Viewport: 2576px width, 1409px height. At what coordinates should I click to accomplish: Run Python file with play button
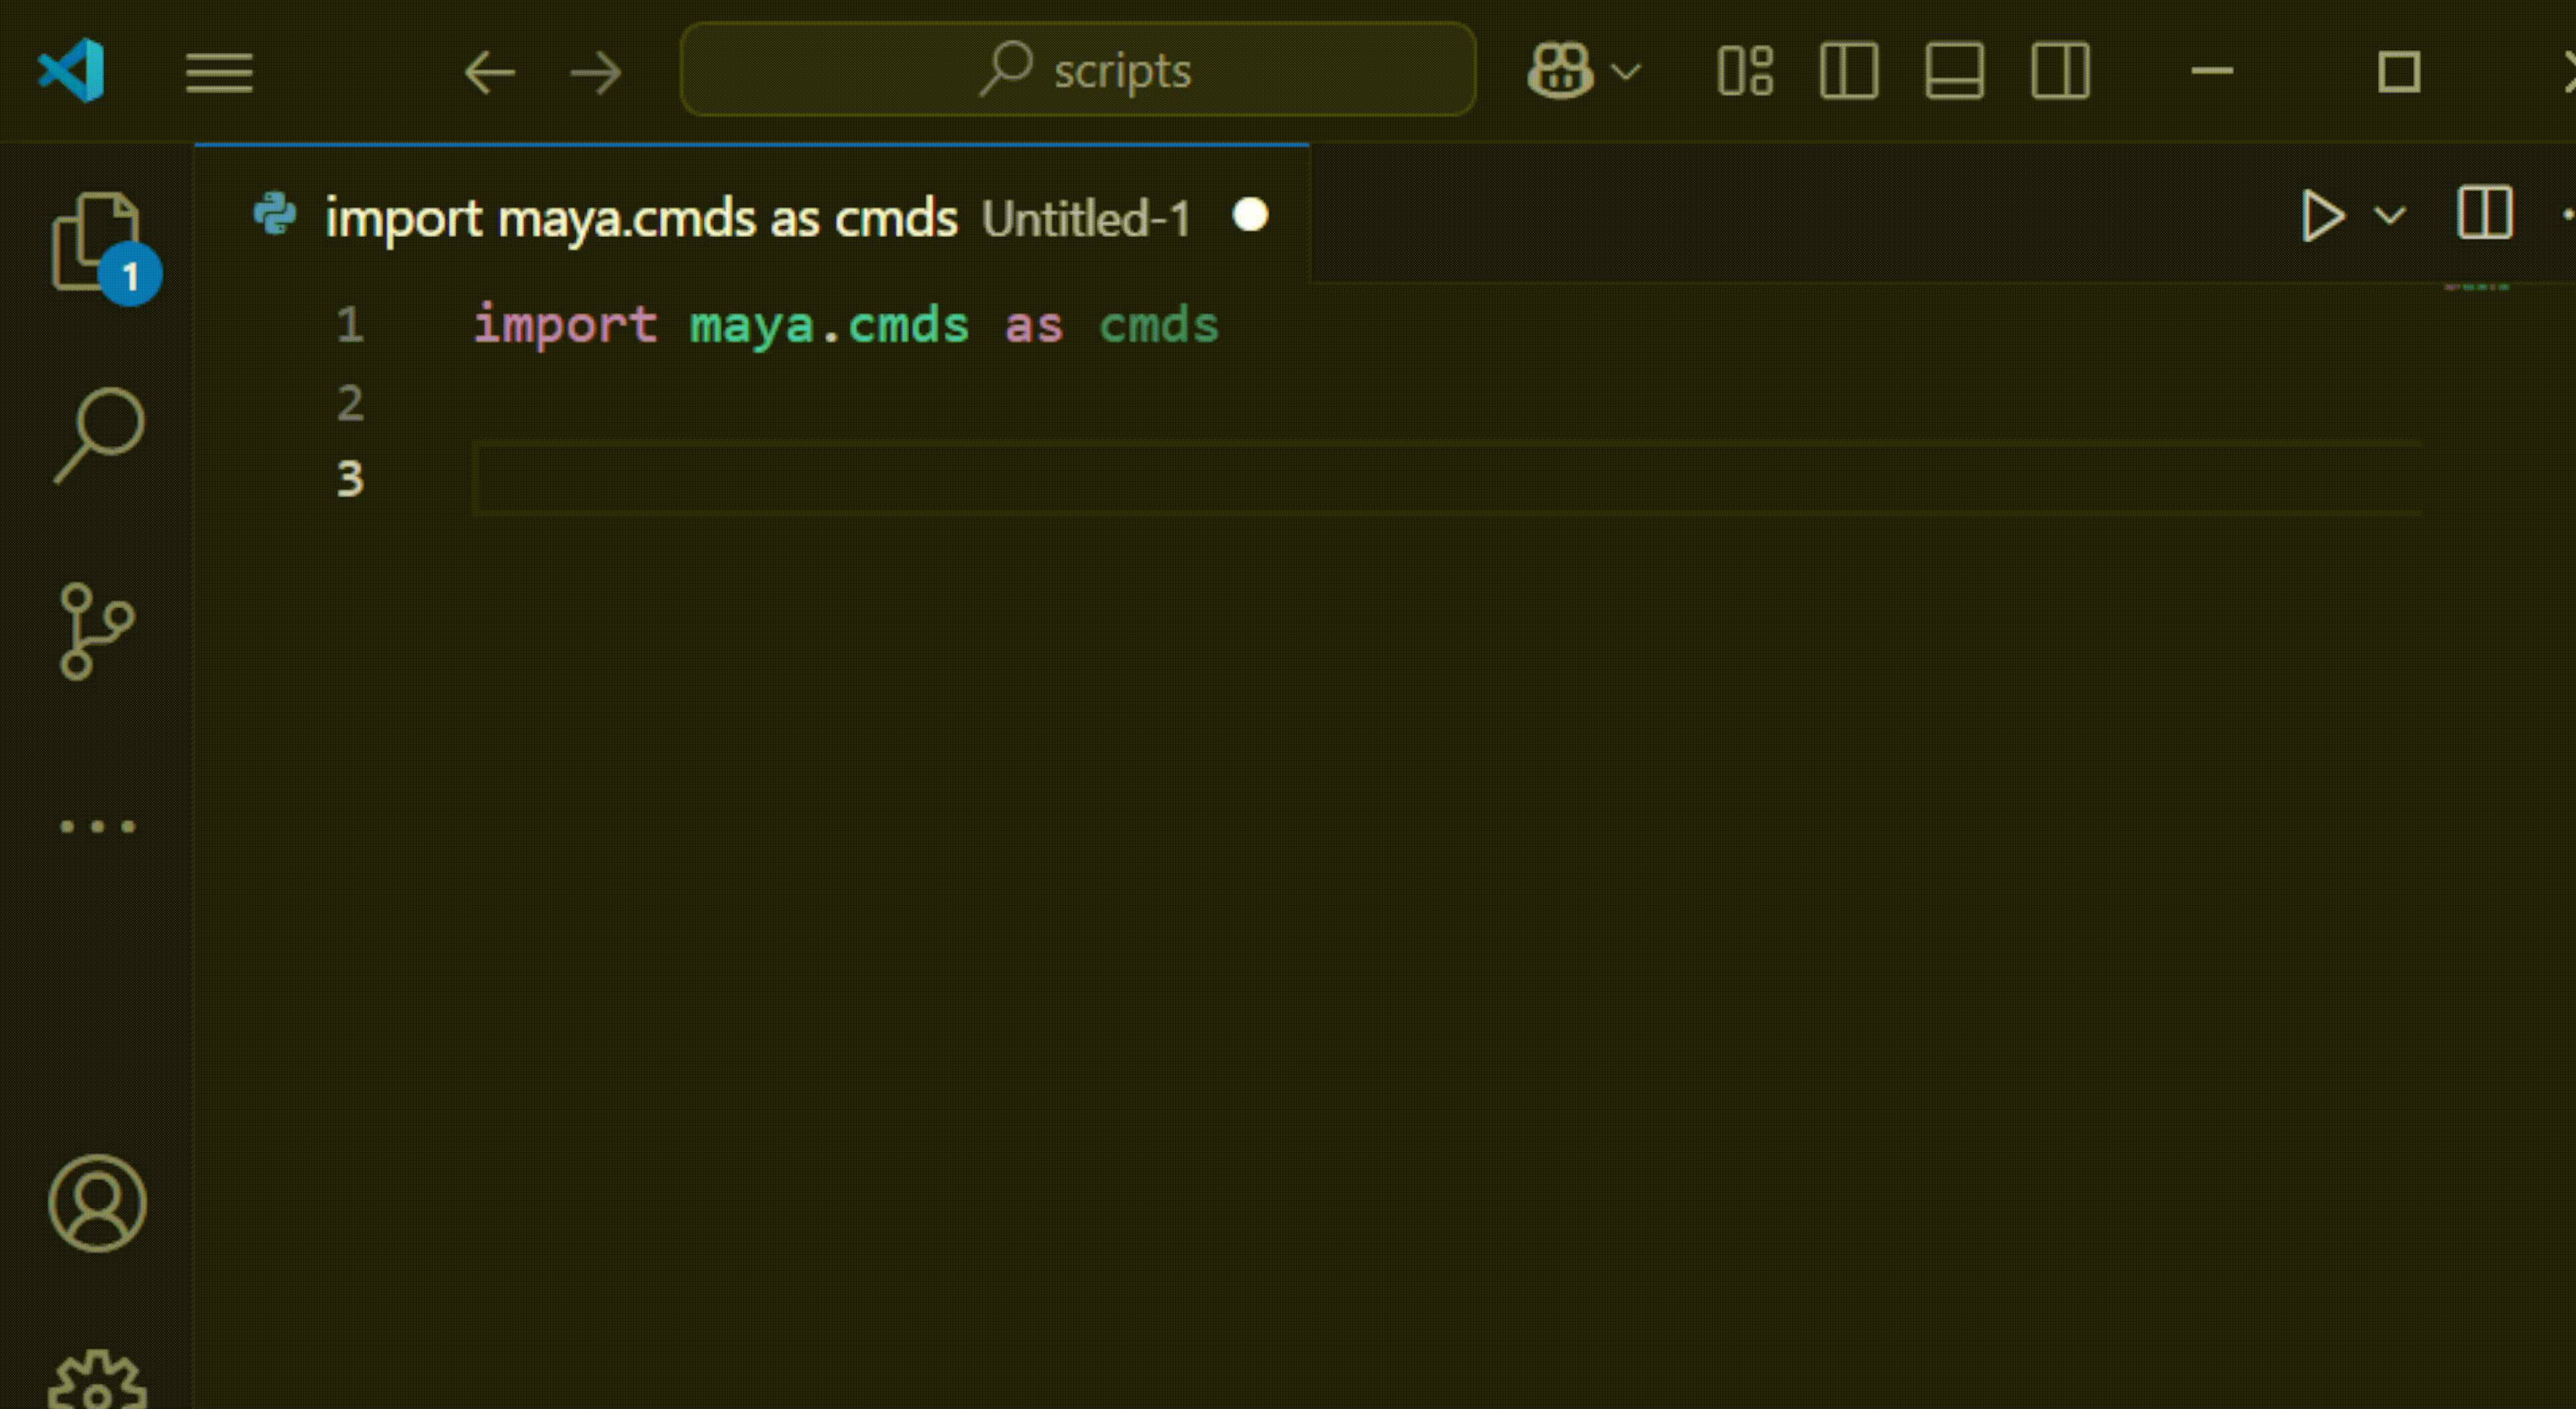pos(2322,216)
